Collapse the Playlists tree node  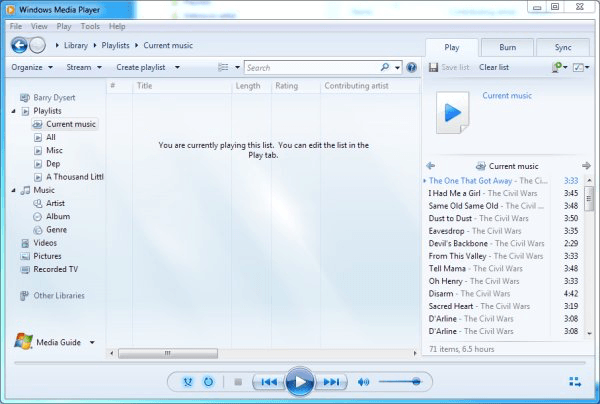click(13, 111)
